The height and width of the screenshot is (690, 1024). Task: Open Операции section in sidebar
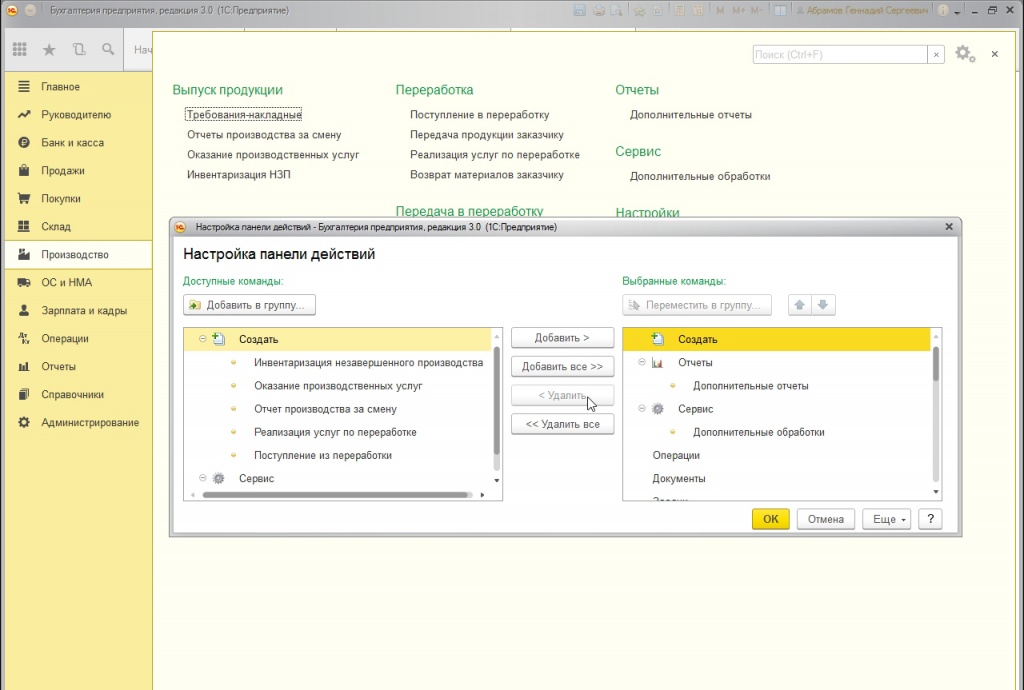point(78,339)
